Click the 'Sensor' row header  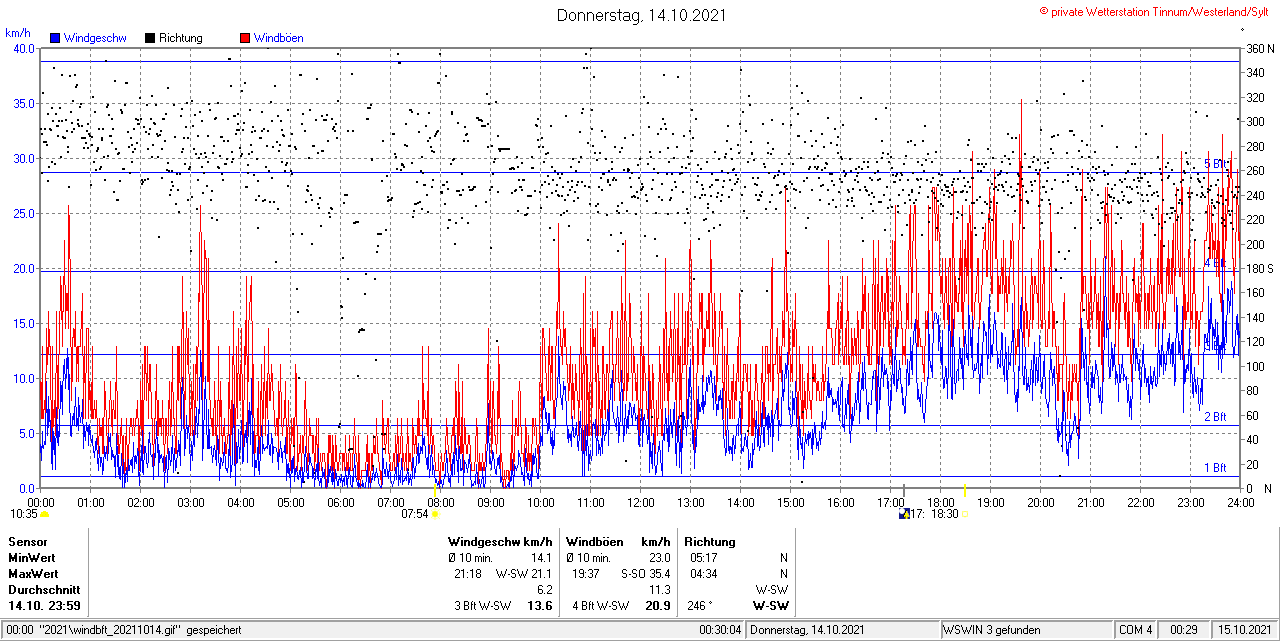coord(27,542)
